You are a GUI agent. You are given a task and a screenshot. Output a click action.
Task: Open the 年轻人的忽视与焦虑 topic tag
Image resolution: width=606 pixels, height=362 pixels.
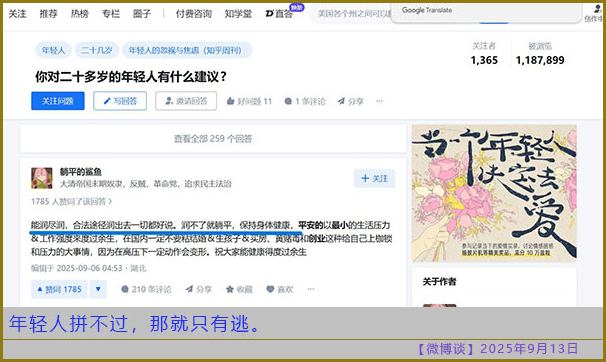click(x=187, y=50)
